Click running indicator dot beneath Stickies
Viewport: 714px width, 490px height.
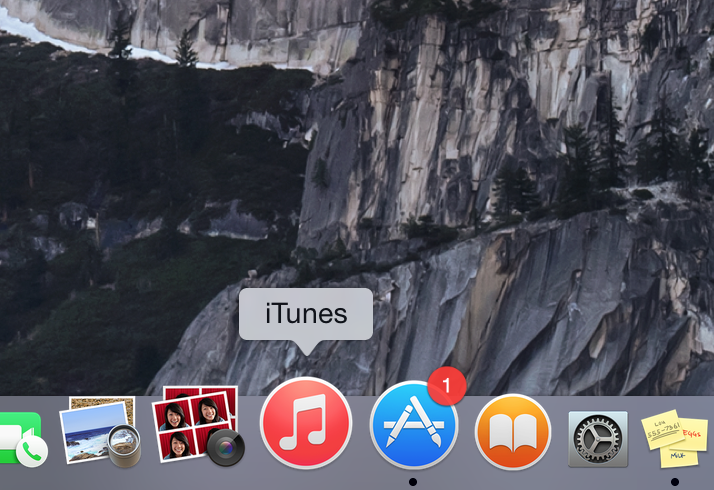(675, 481)
